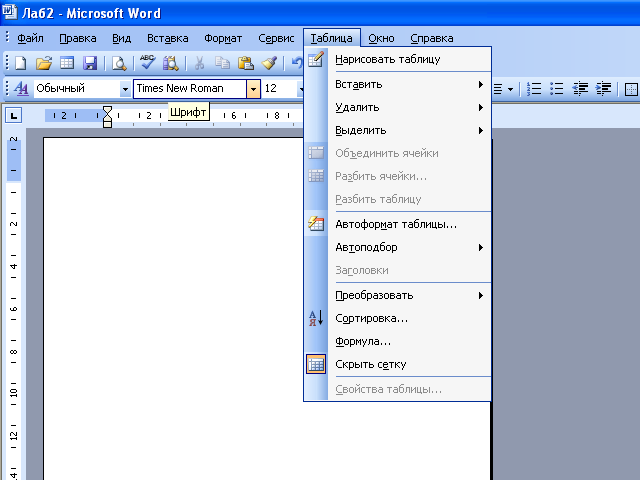Expand the Выделить submenu

pos(397,130)
